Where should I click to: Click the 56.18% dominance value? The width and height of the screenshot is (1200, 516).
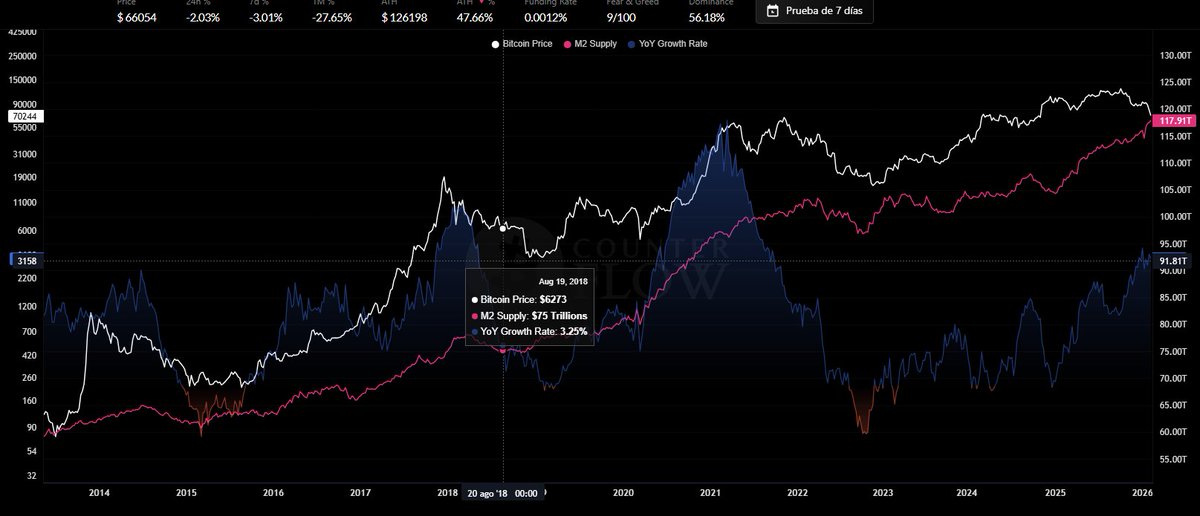[708, 17]
